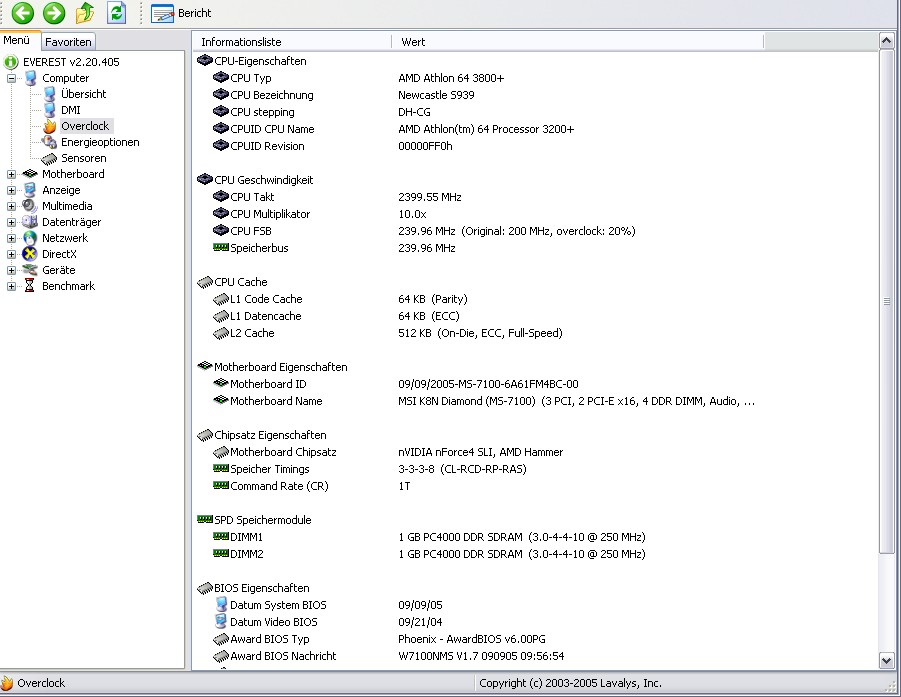
Task: Expand the DirectX node
Action: [x=11, y=254]
